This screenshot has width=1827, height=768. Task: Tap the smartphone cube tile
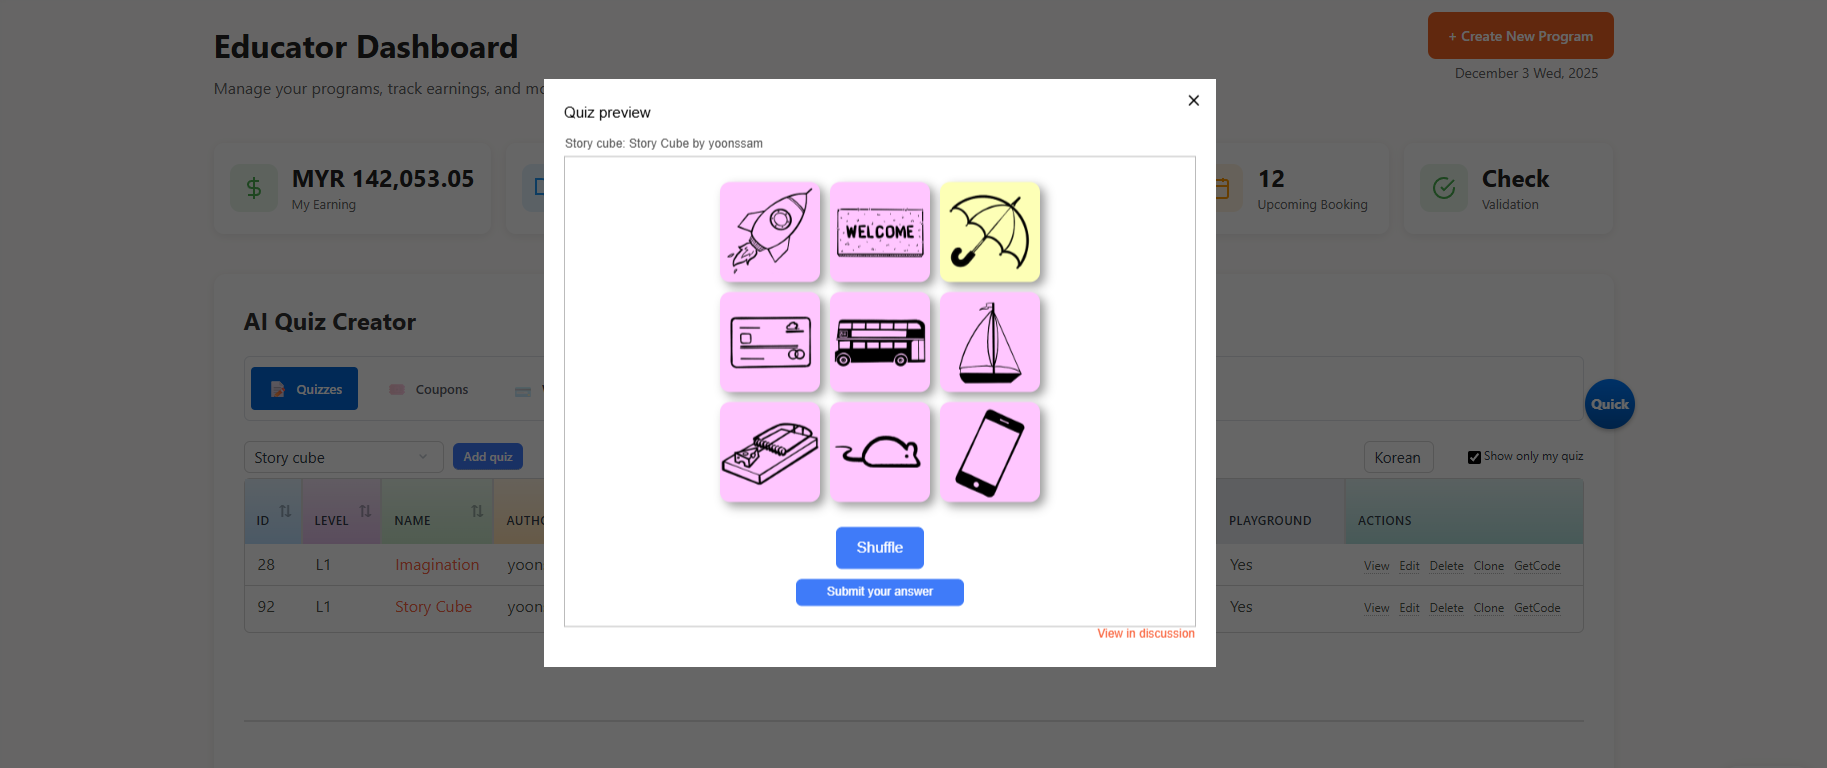[990, 452]
